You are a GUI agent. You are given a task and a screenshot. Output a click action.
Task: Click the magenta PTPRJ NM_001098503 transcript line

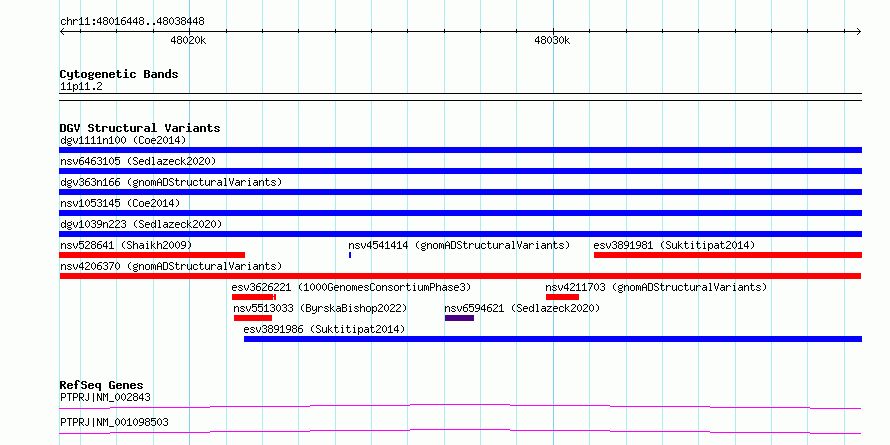tap(460, 432)
